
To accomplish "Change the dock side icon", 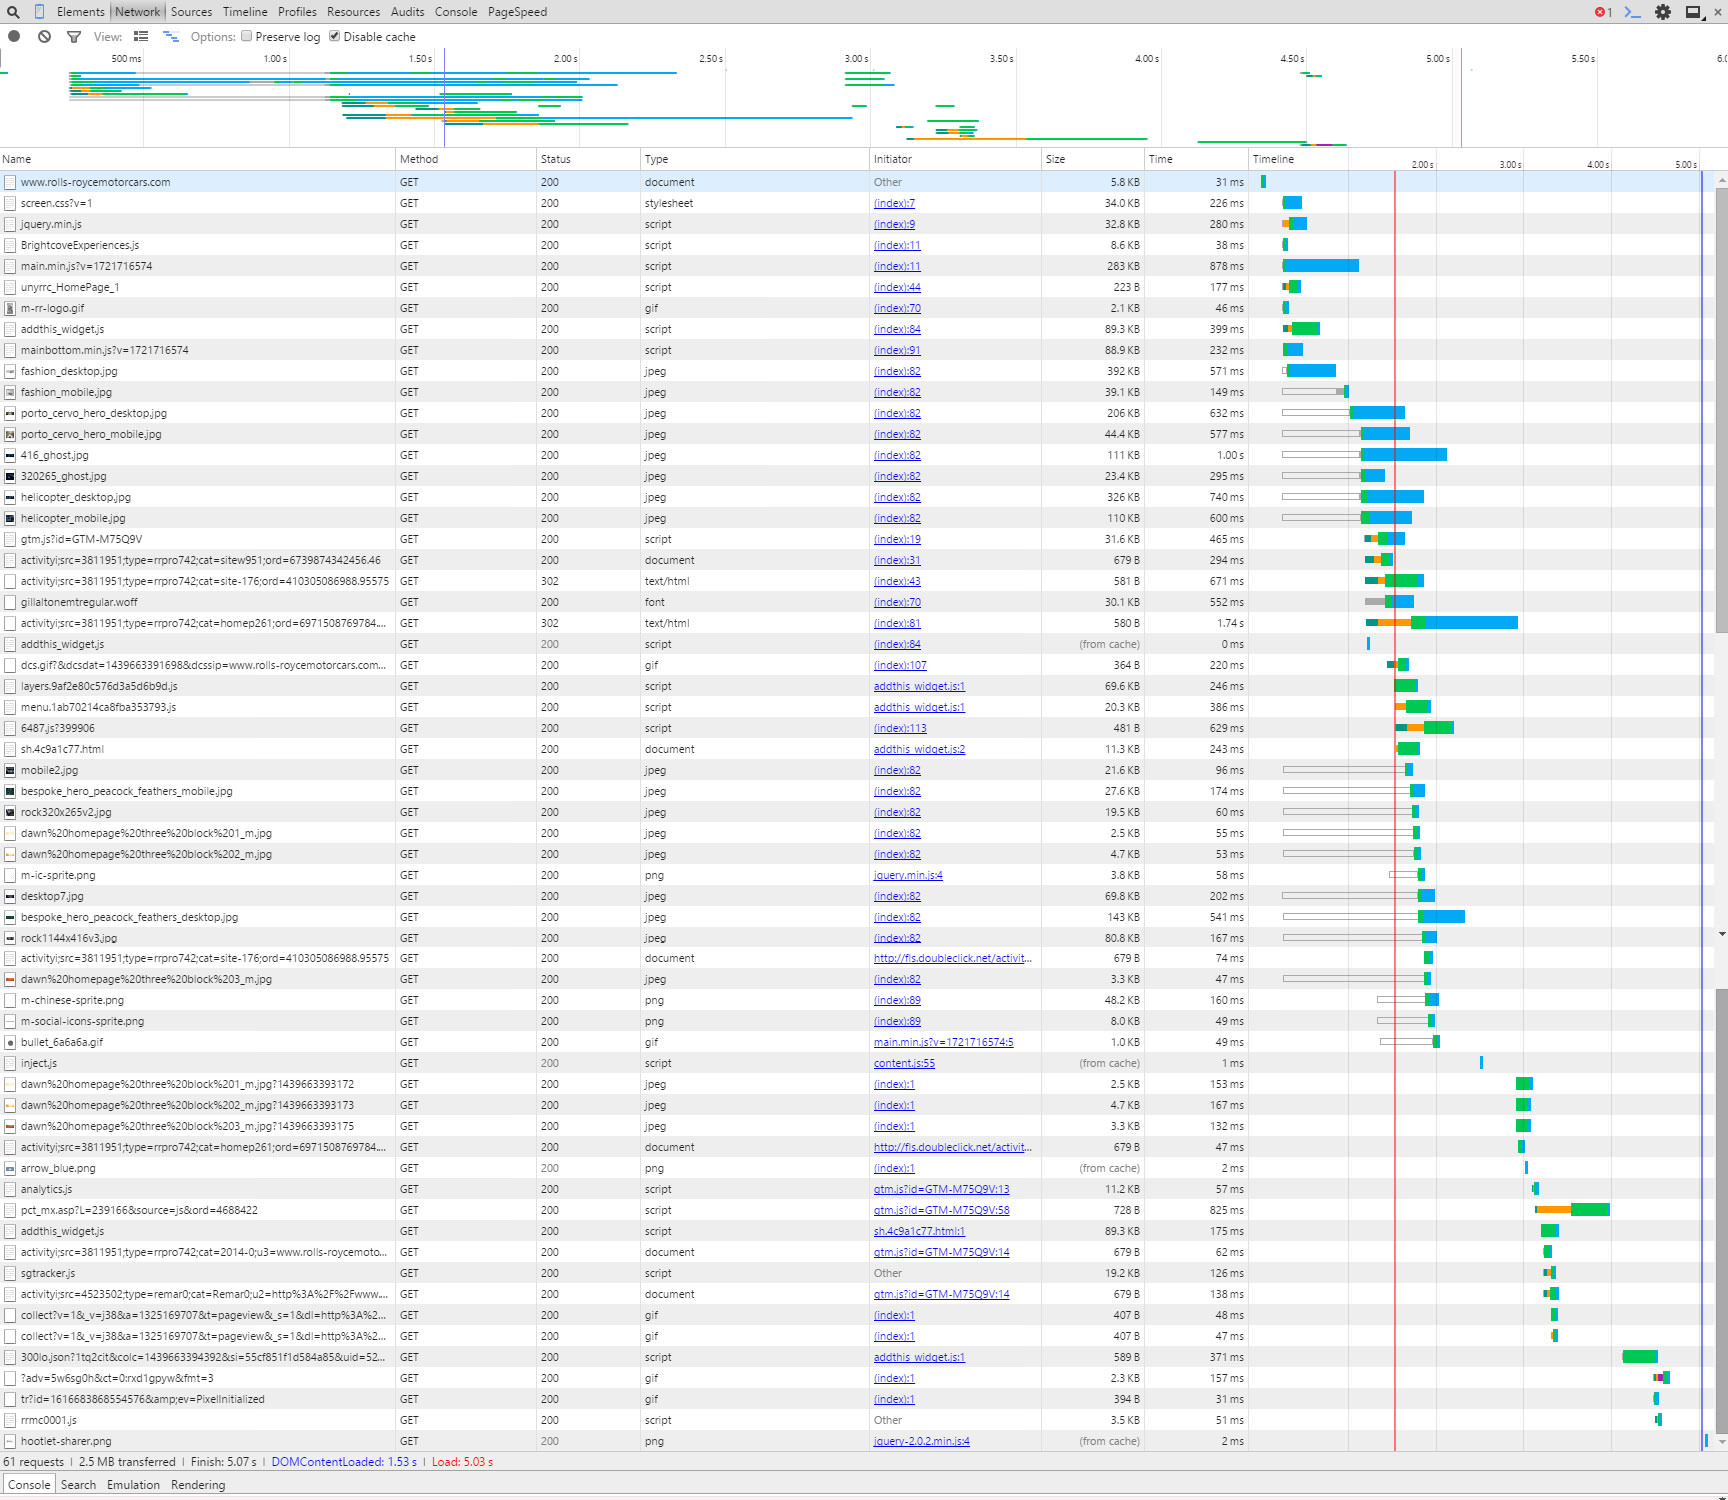I will (x=1695, y=12).
